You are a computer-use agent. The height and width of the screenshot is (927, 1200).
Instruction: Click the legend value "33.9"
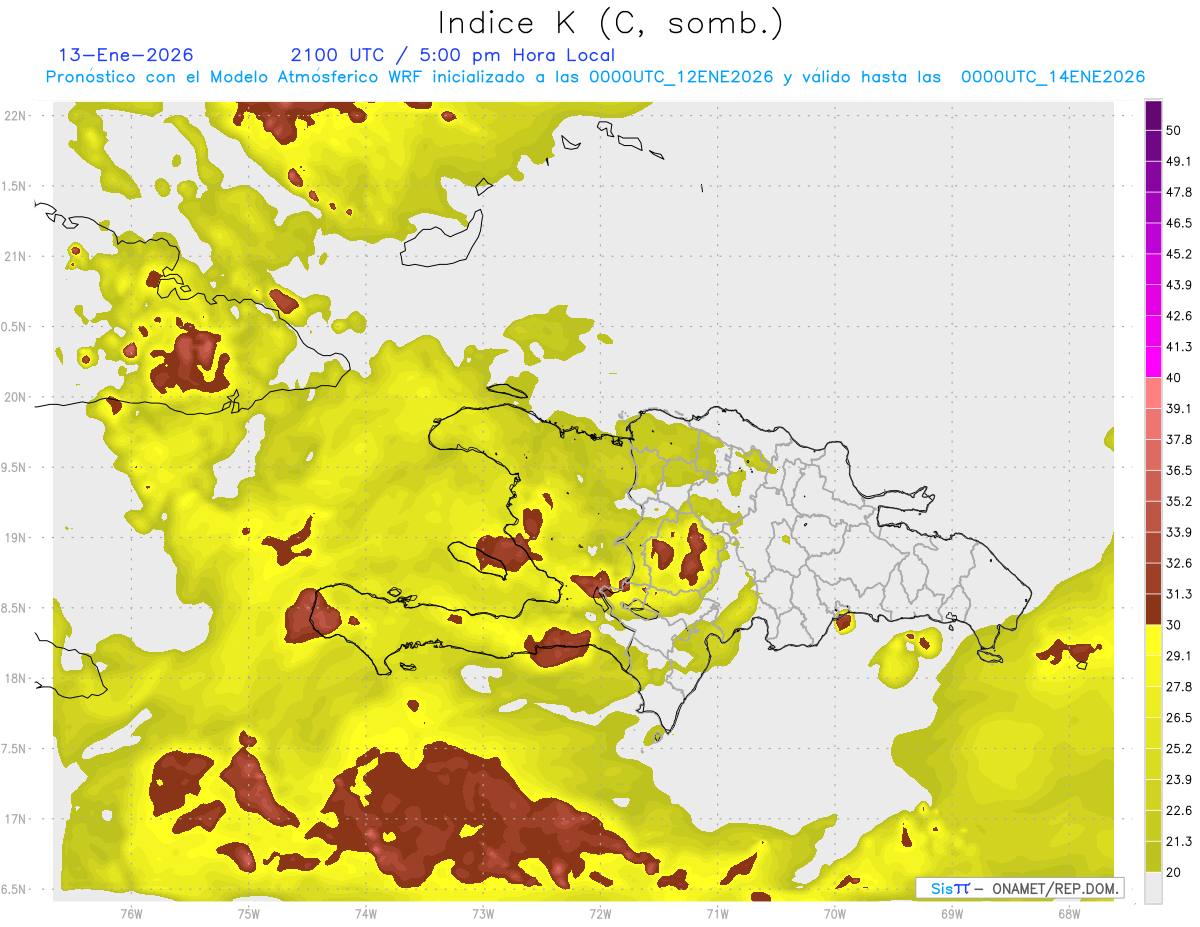click(x=1179, y=532)
